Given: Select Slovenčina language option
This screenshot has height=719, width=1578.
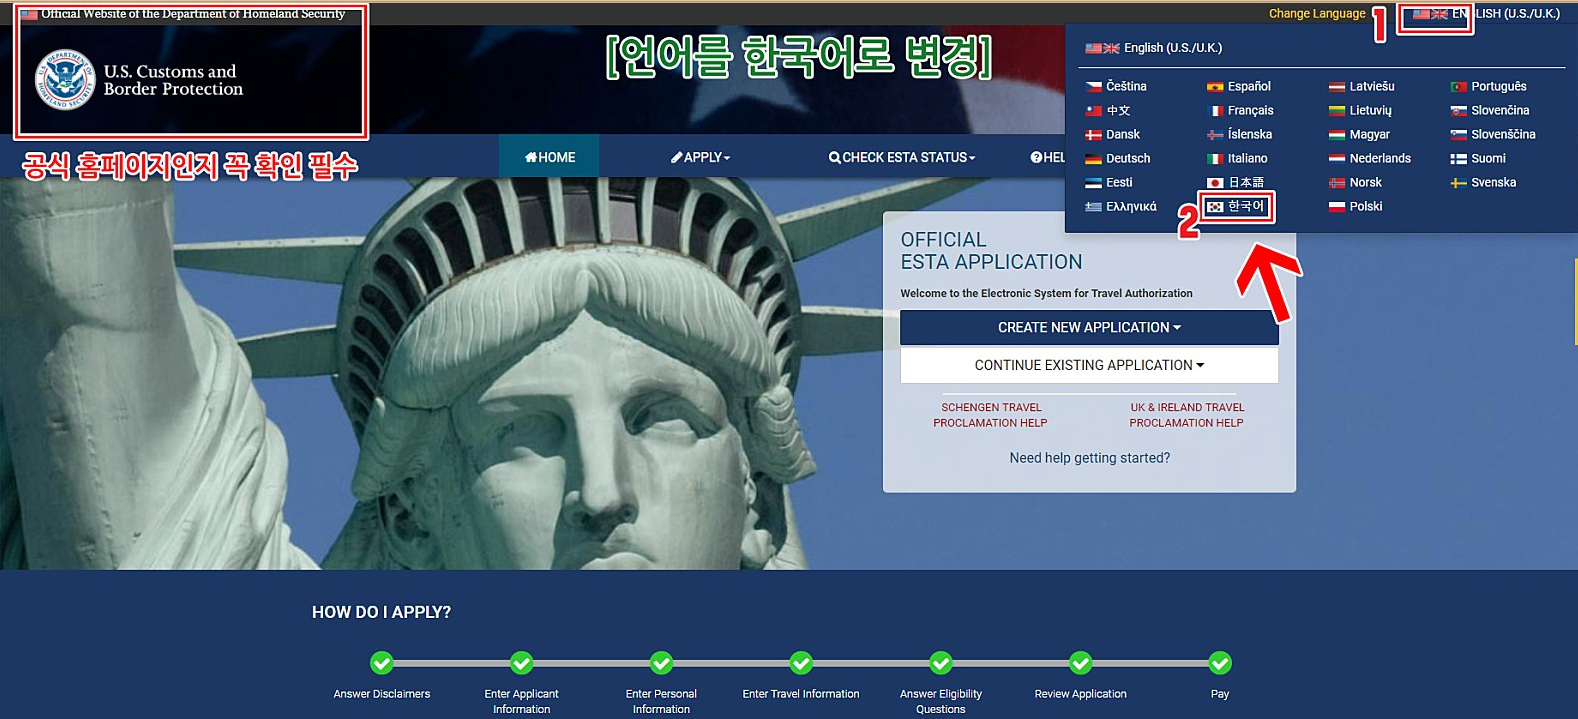Looking at the screenshot, I should (x=1490, y=110).
